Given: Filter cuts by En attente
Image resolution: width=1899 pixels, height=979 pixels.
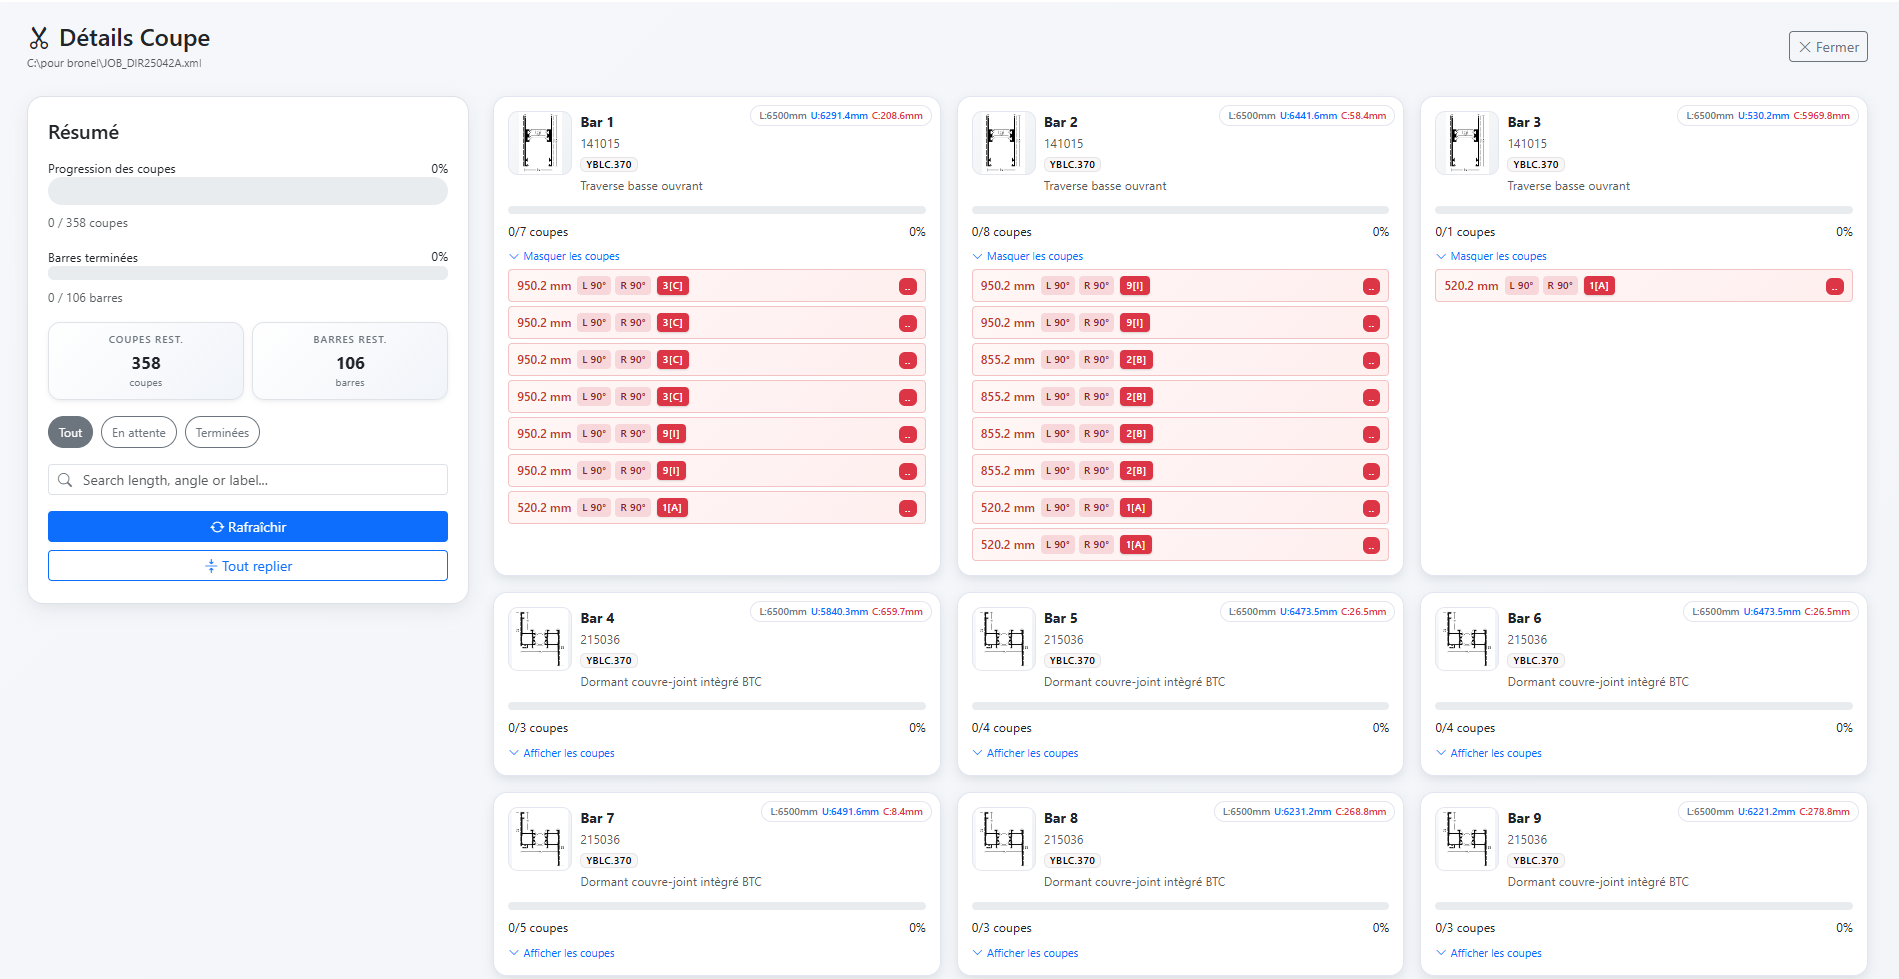Looking at the screenshot, I should click(x=139, y=433).
